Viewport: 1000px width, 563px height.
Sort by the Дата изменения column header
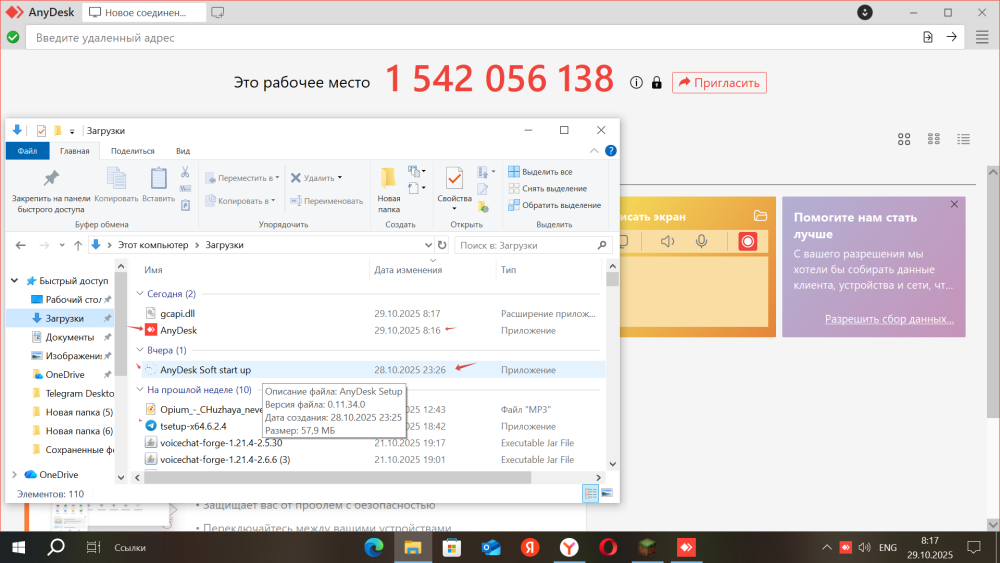tap(408, 270)
